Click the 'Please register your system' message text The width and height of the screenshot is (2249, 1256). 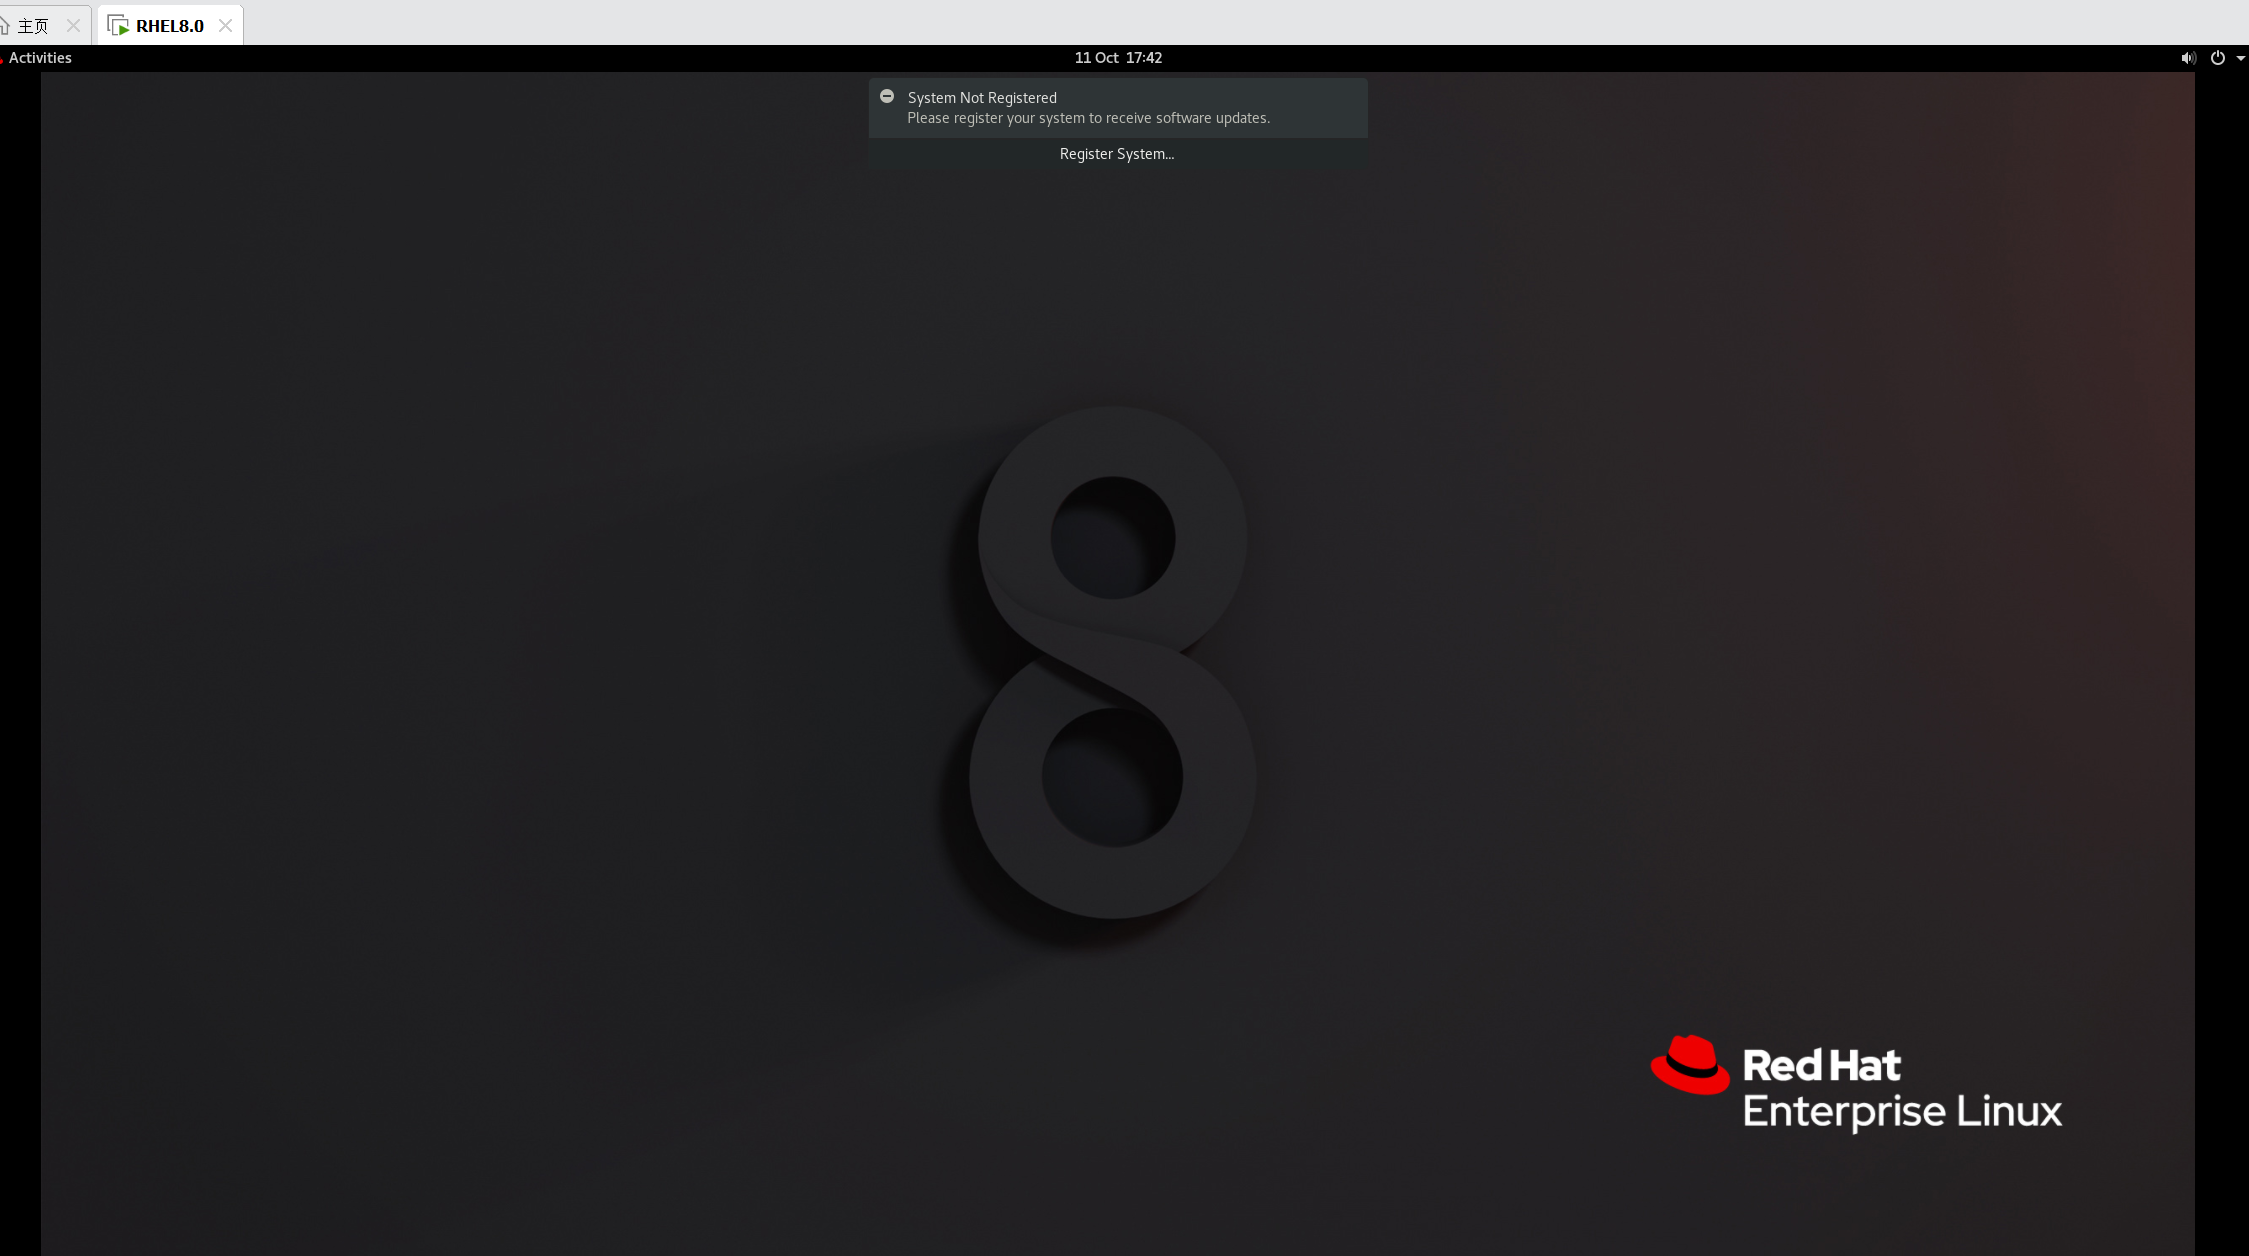coord(1088,118)
